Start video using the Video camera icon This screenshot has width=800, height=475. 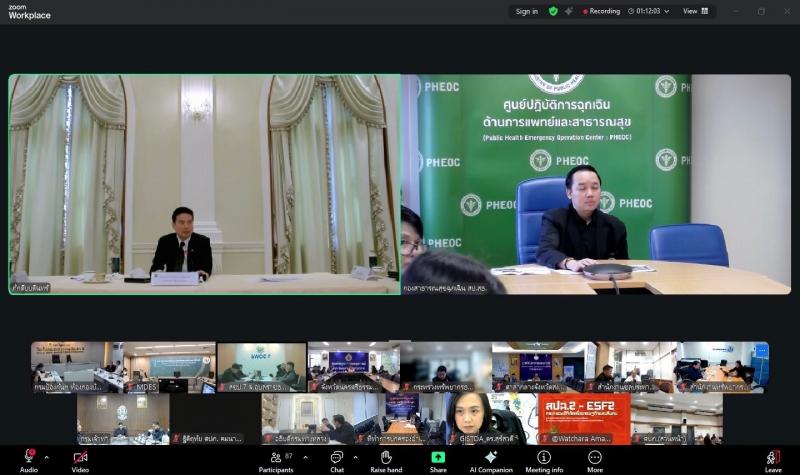point(80,457)
